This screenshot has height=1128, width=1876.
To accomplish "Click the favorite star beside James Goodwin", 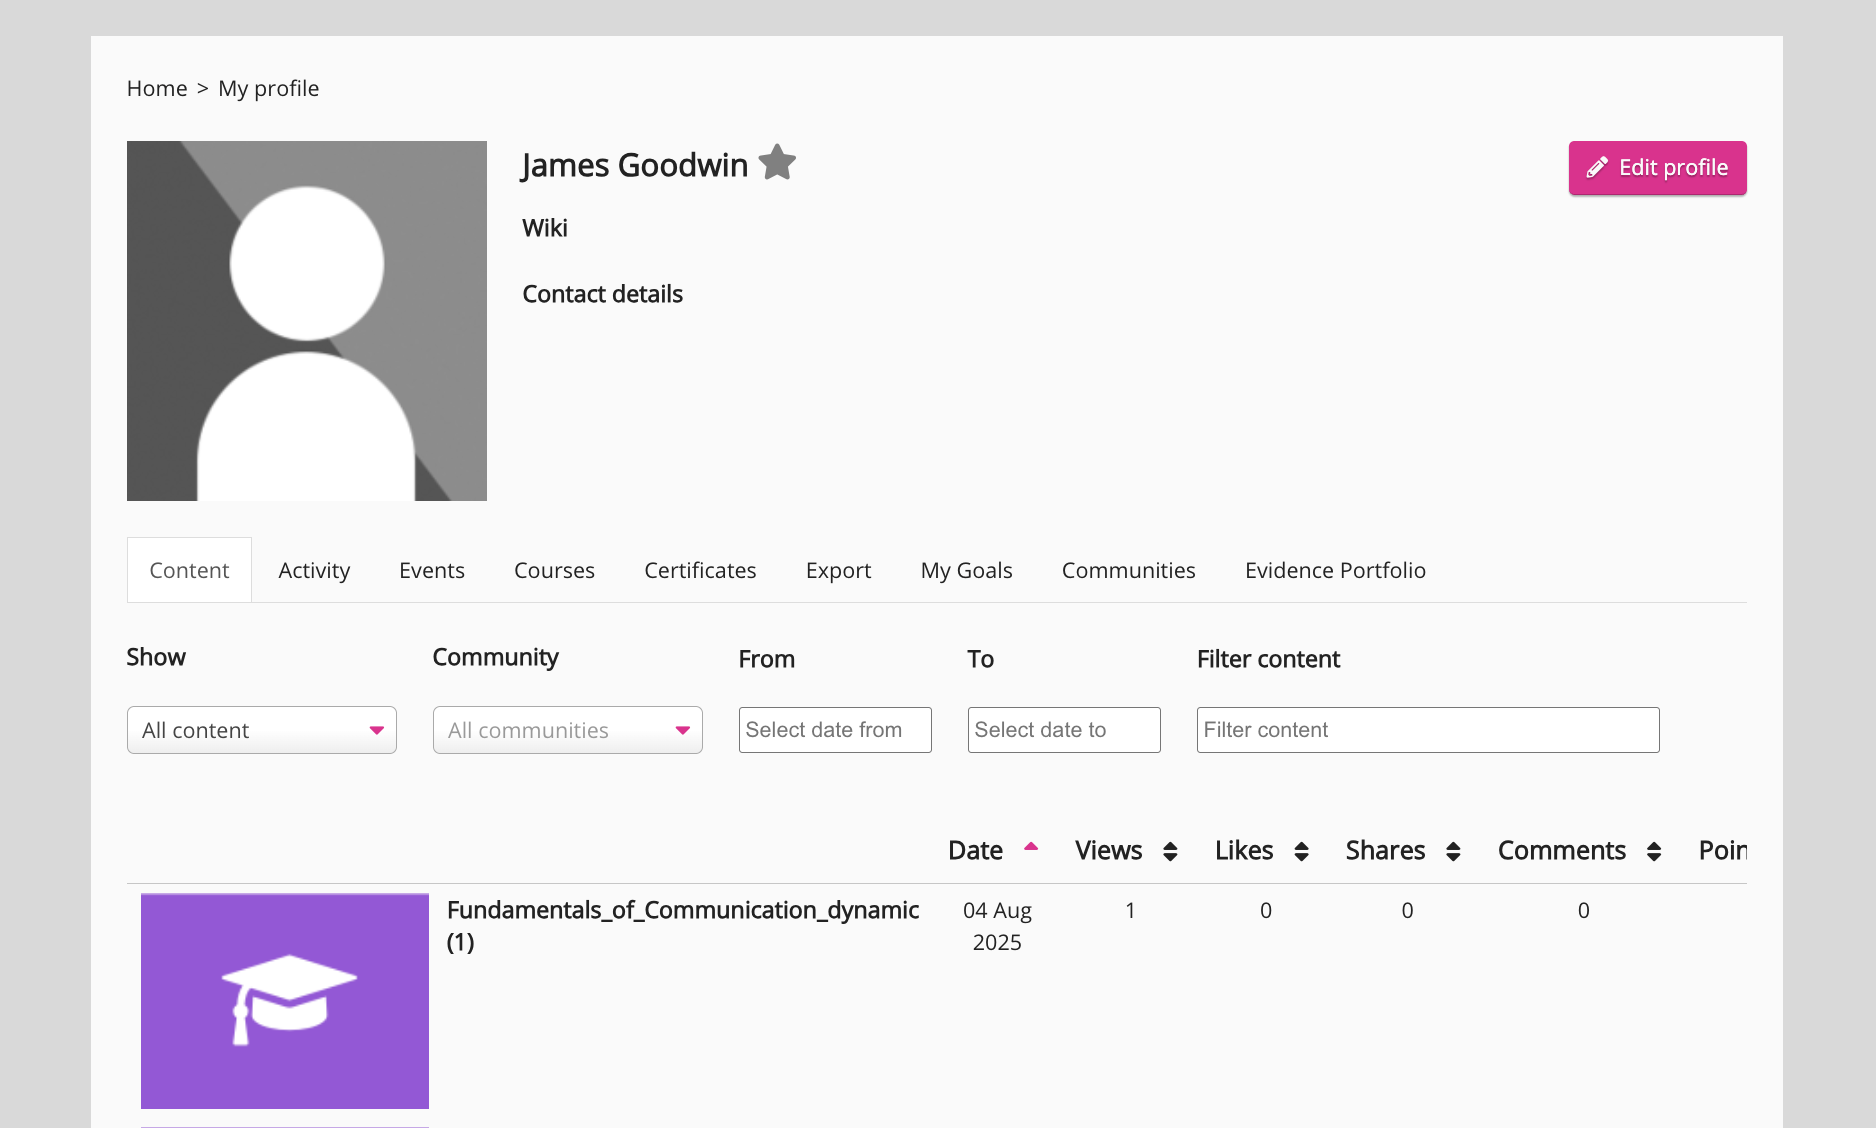I will (x=777, y=163).
